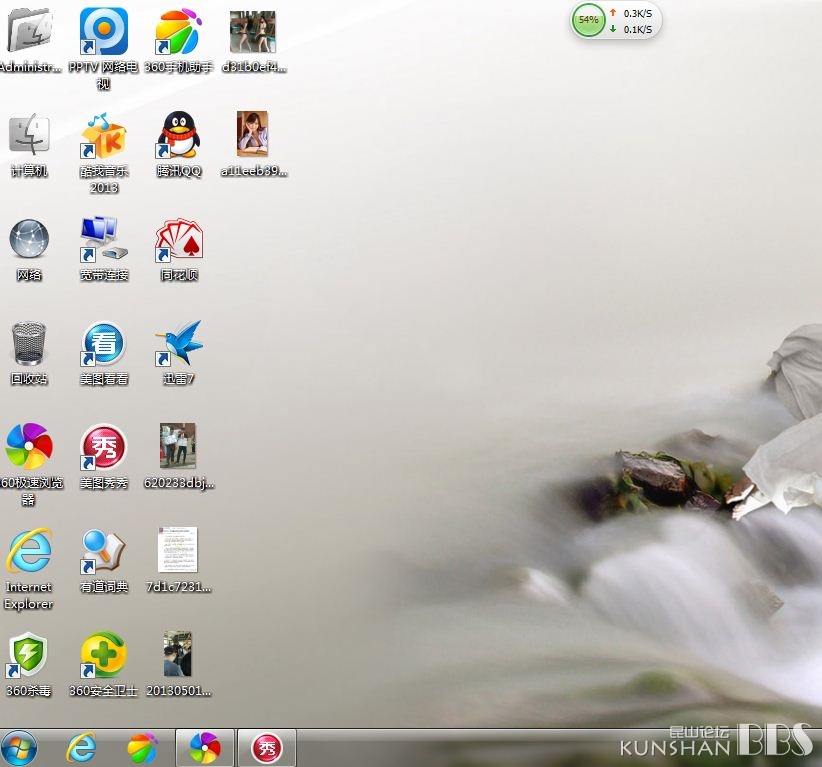Image resolution: width=822 pixels, height=767 pixels.
Task: Click the 54% memory usage floating ball
Action: click(x=588, y=20)
